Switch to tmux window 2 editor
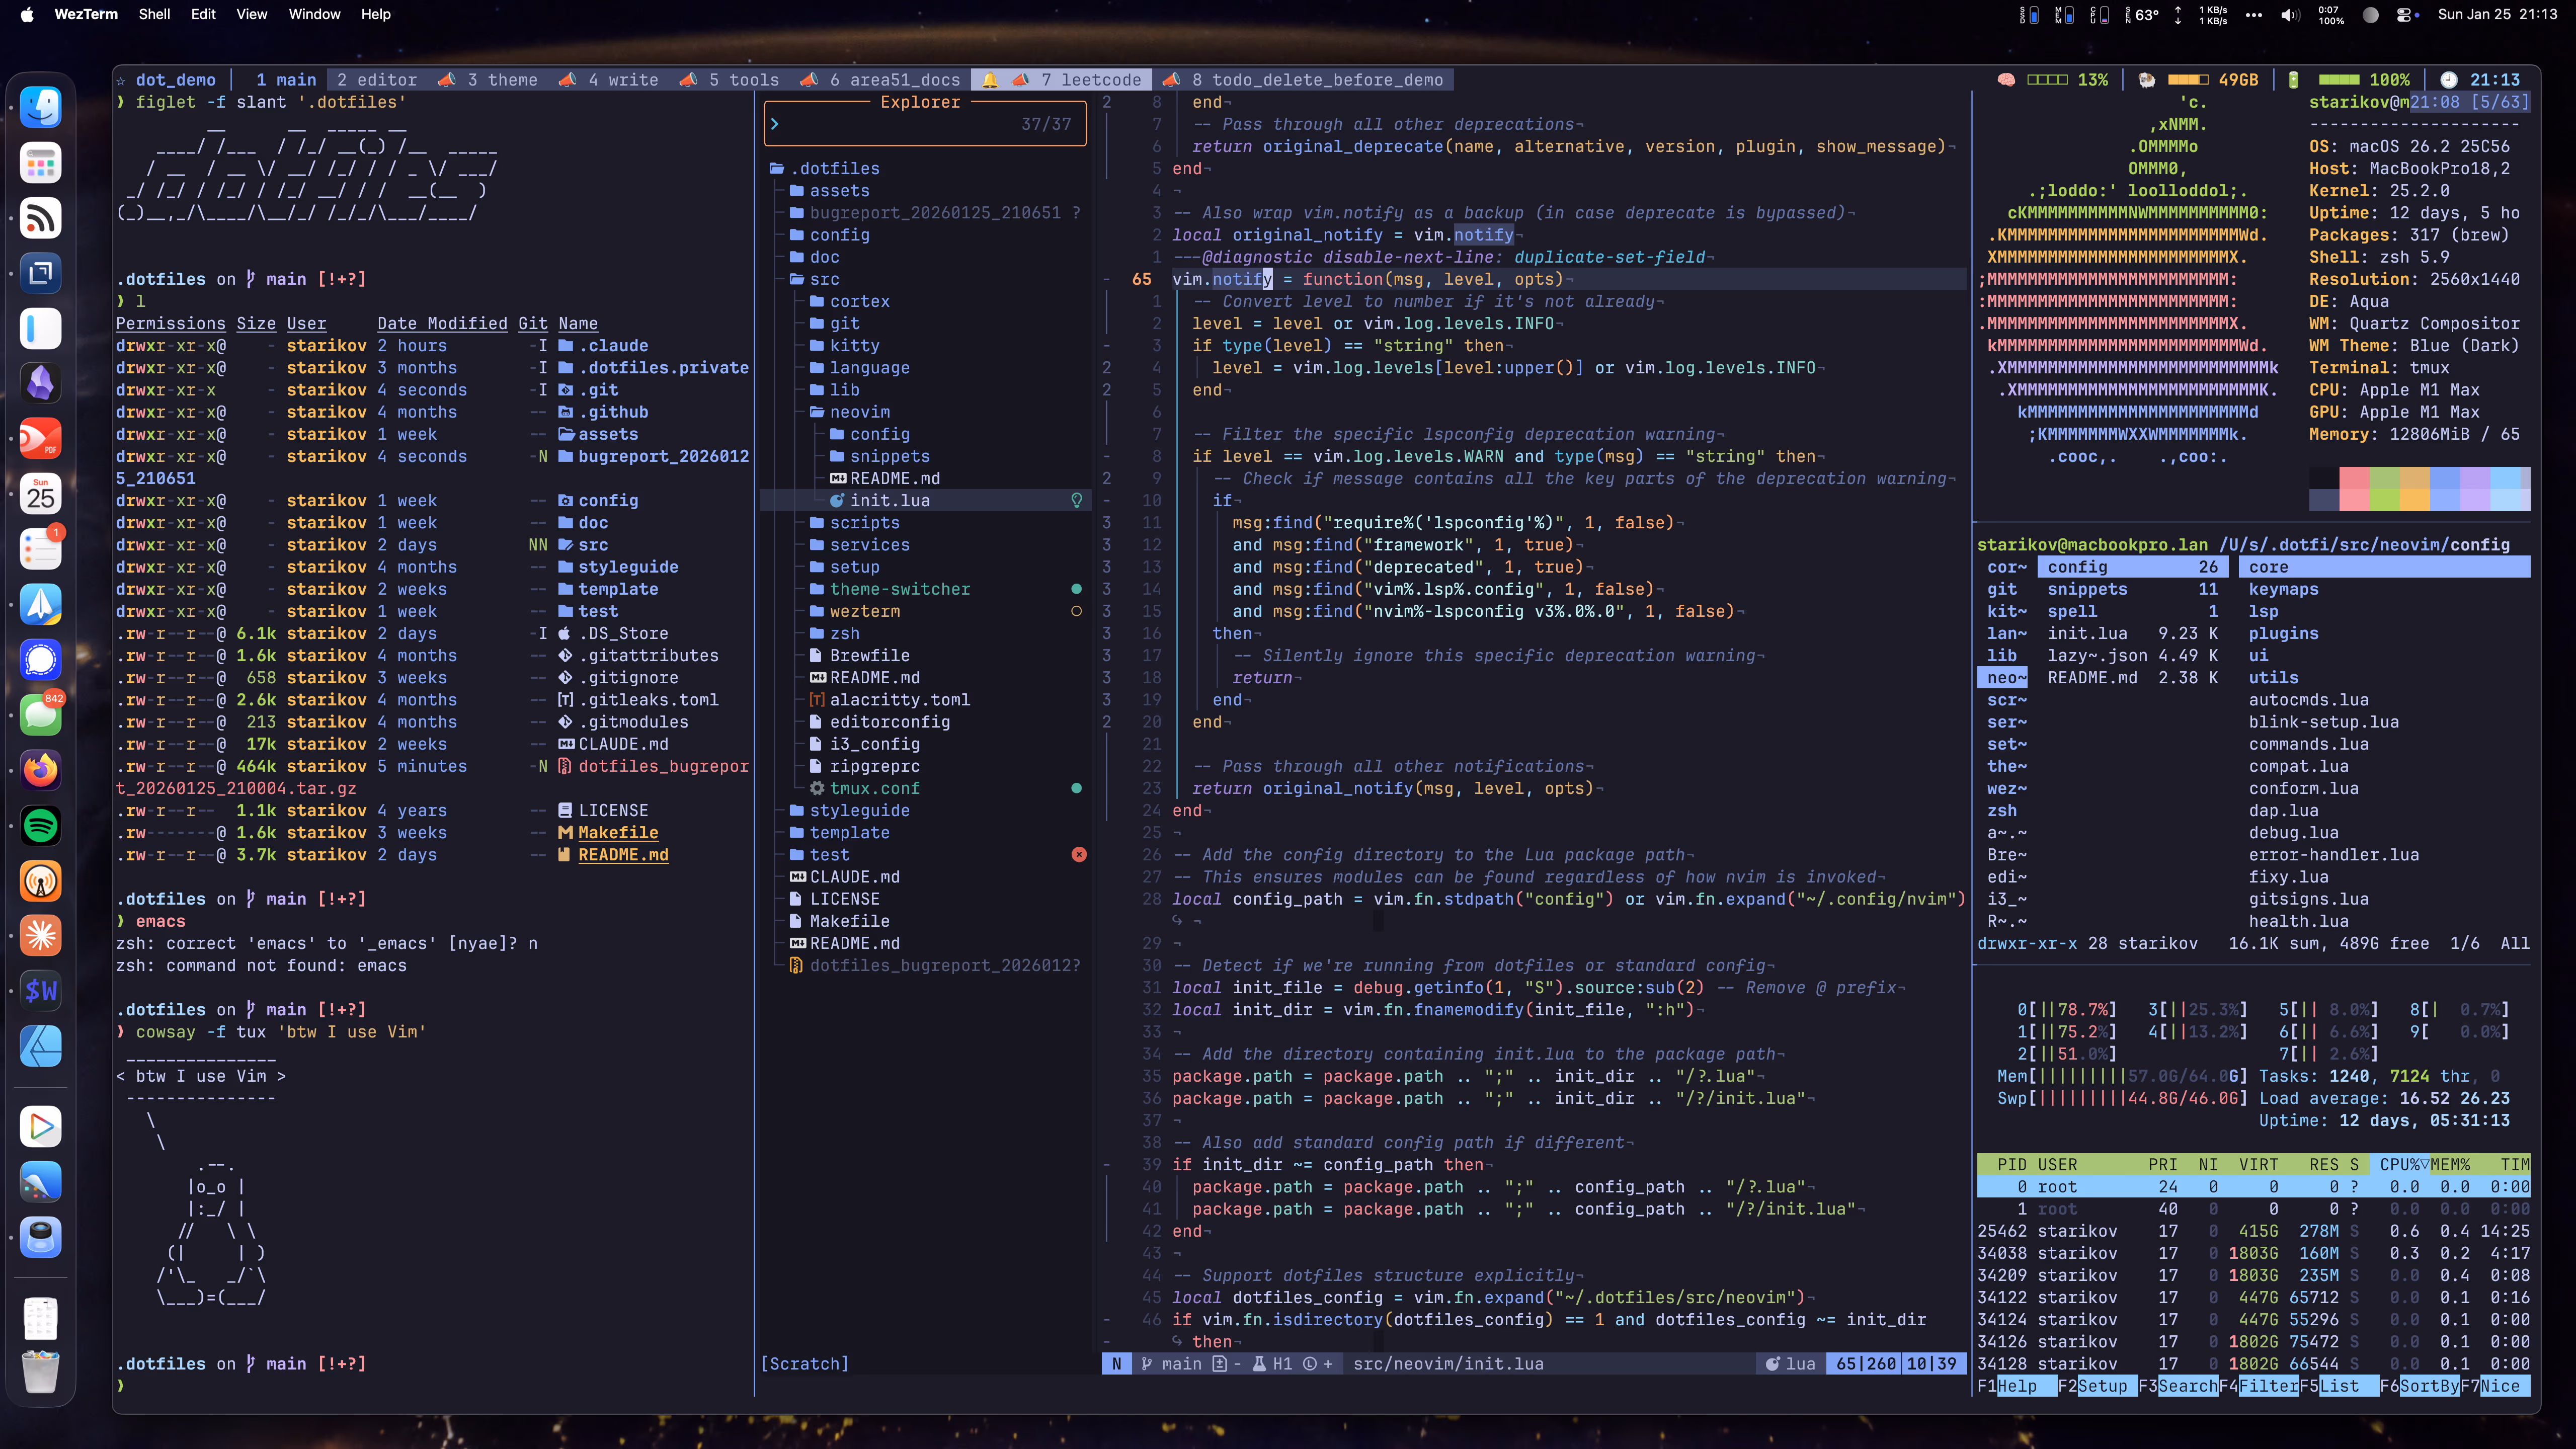 click(x=377, y=80)
